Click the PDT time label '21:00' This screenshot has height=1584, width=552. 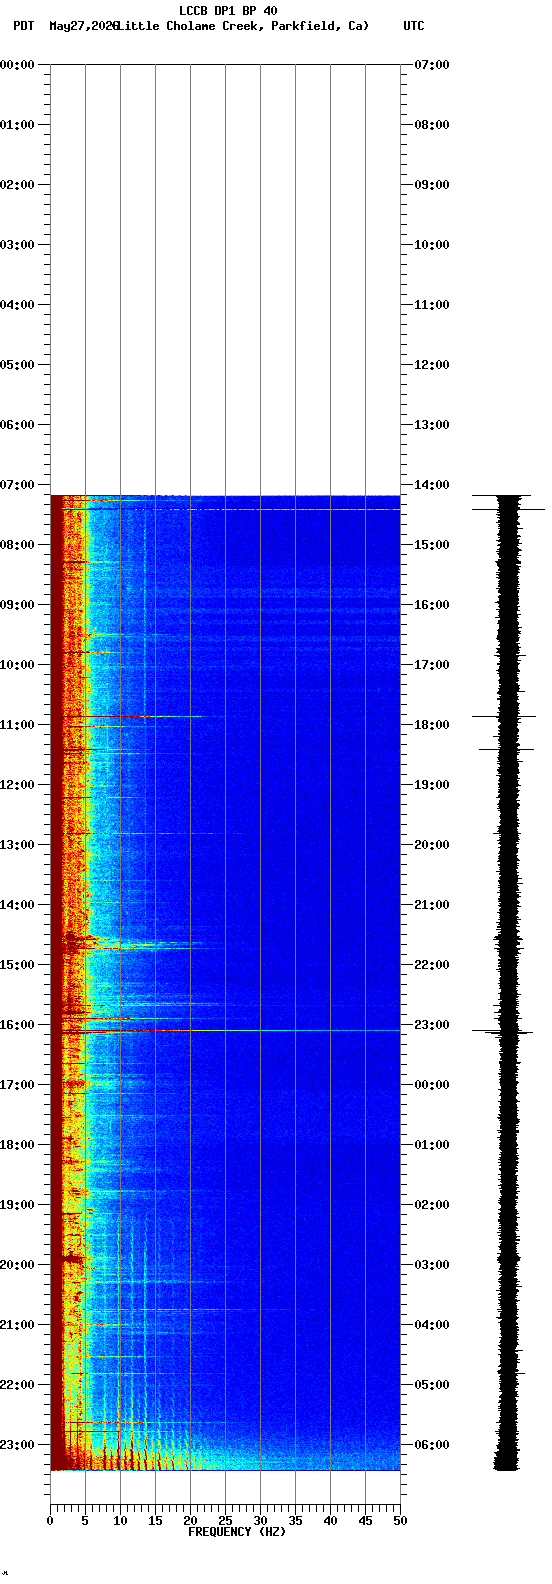pos(17,1325)
